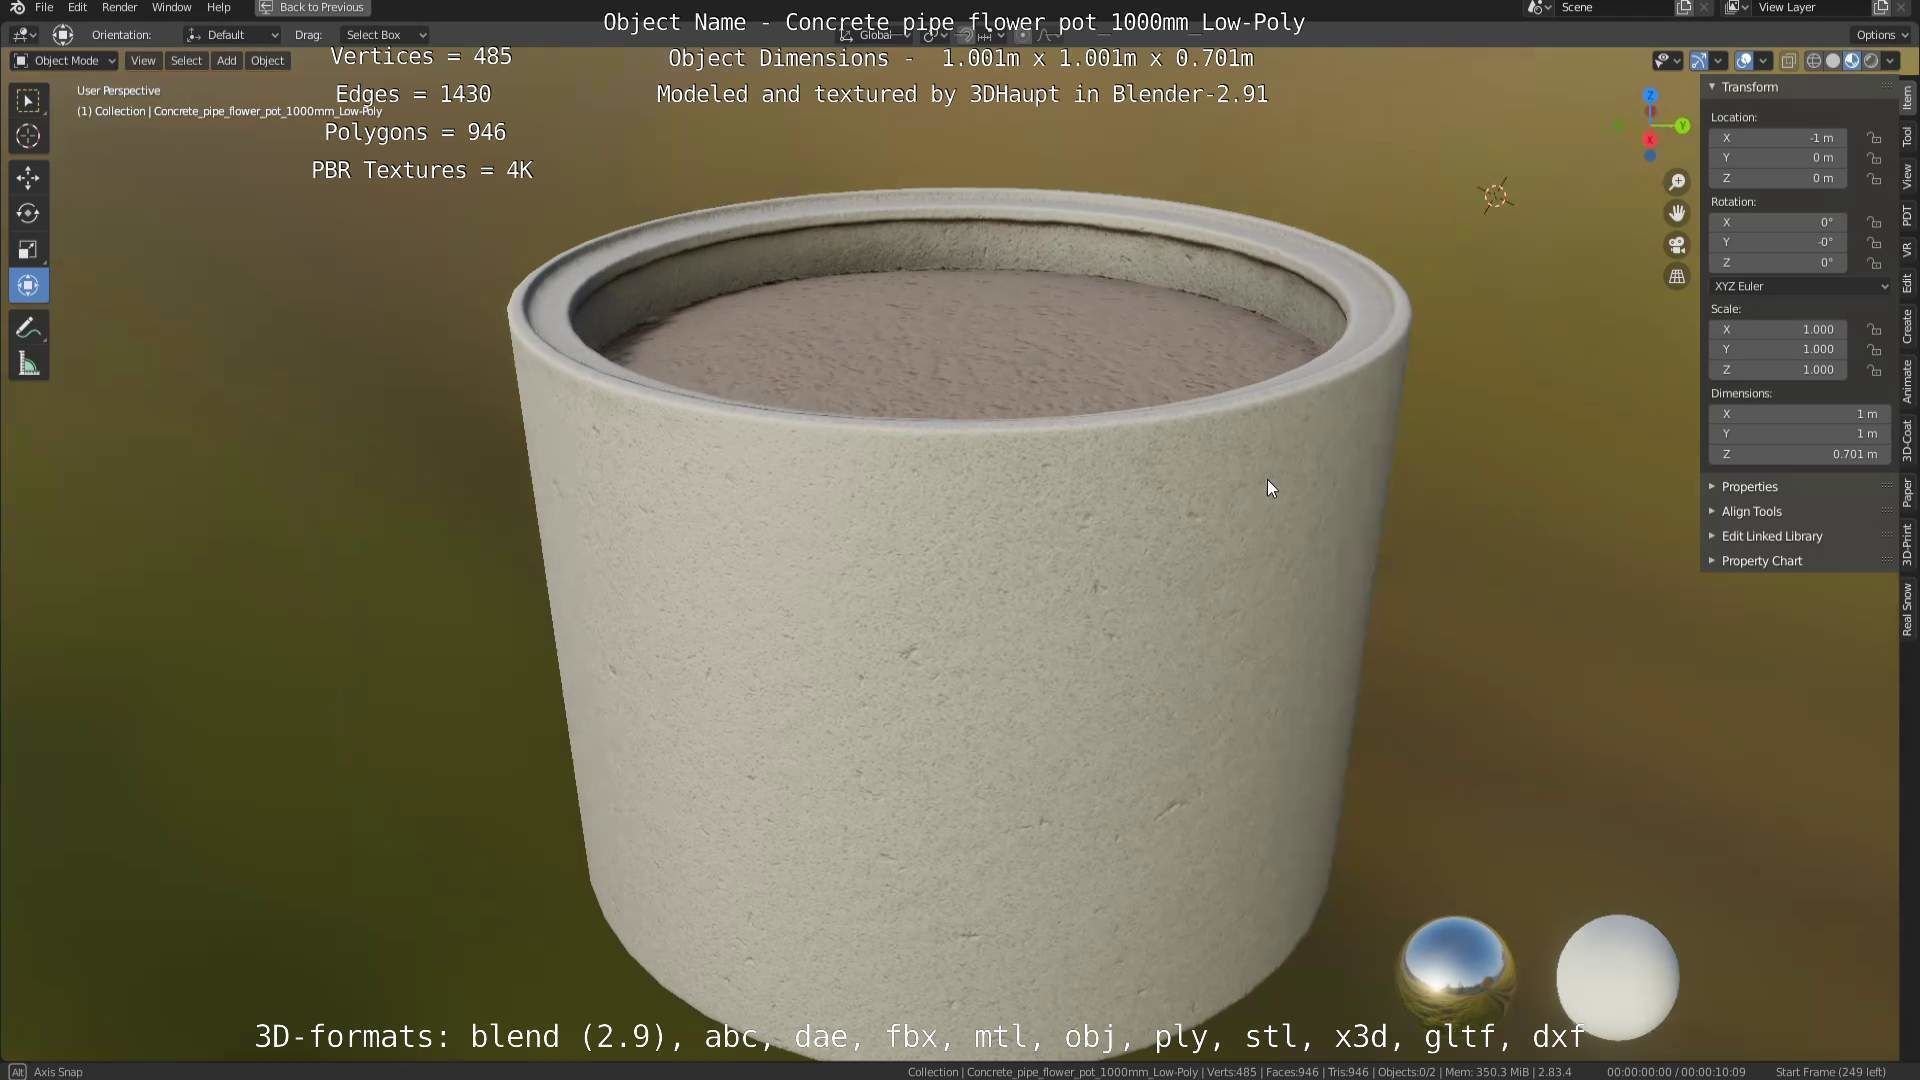Screen dimensions: 1920x1080
Task: Open the editor type selector icon
Action: pyautogui.click(x=24, y=35)
